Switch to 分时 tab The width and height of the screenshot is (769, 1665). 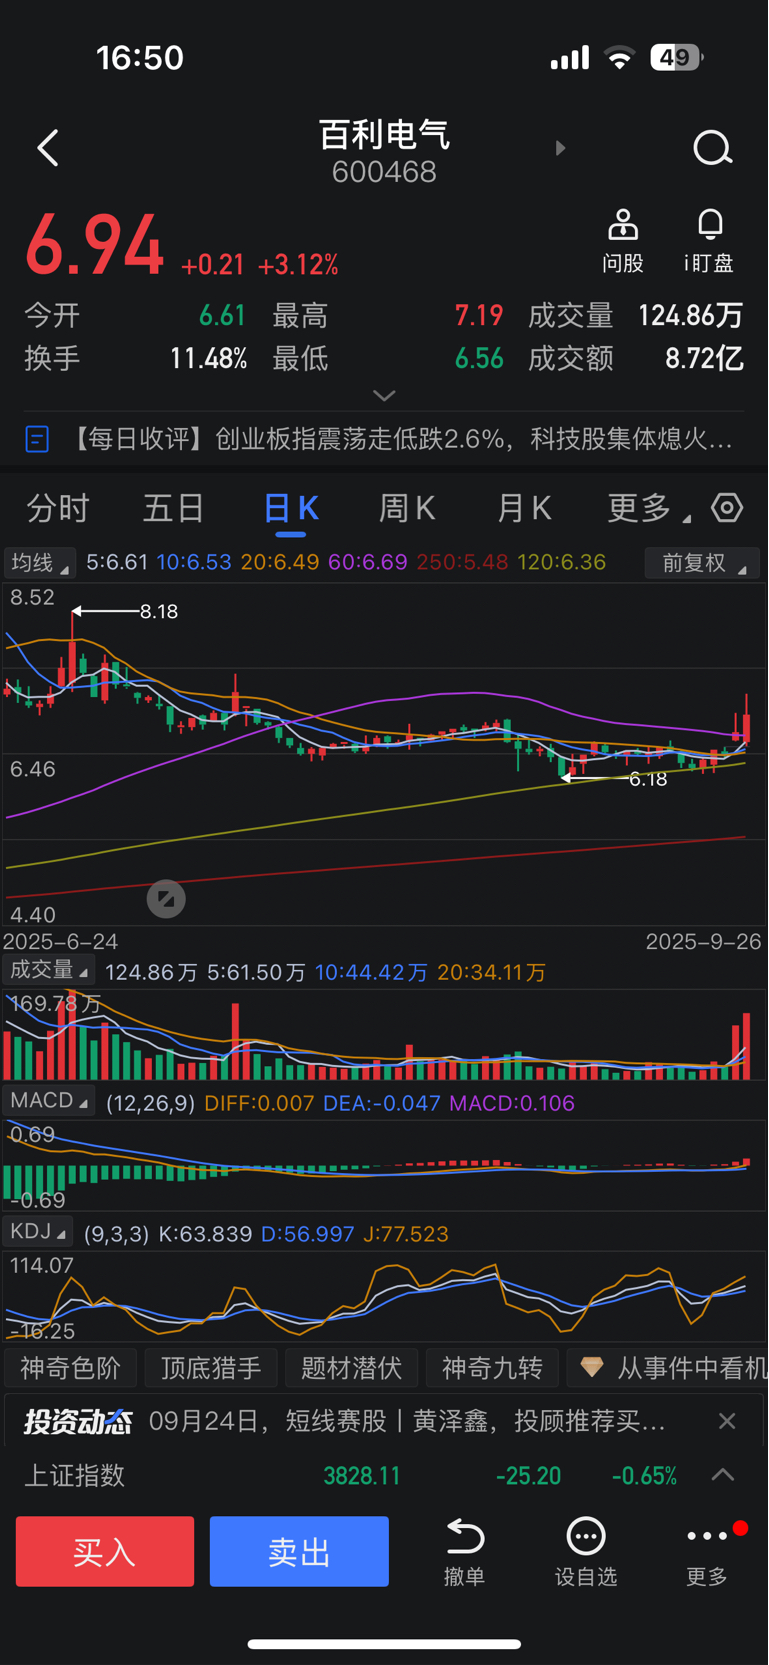(x=58, y=508)
